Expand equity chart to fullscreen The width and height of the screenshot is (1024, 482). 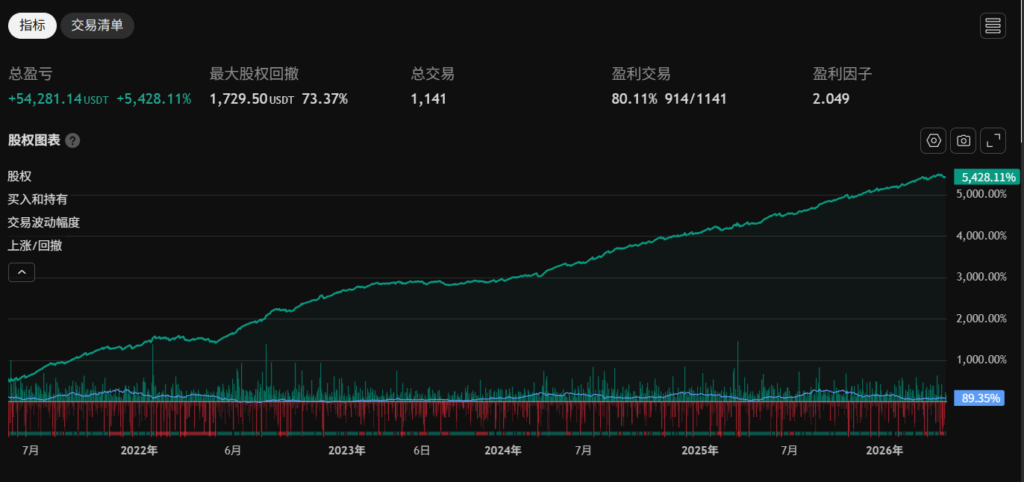[993, 140]
